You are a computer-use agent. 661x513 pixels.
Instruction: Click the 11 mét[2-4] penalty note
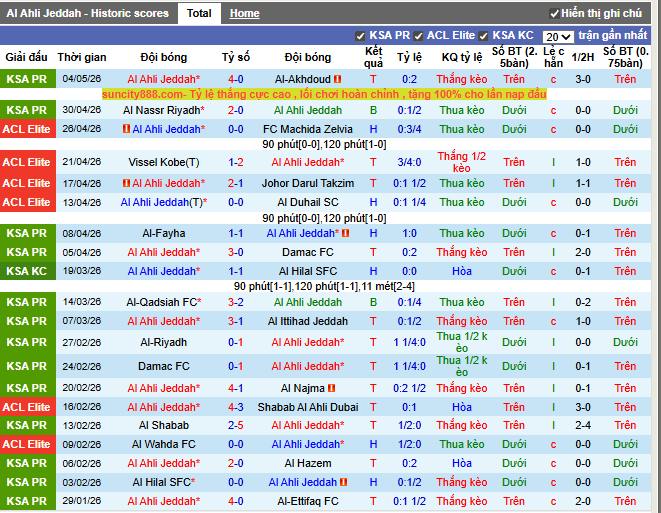[x=388, y=287]
